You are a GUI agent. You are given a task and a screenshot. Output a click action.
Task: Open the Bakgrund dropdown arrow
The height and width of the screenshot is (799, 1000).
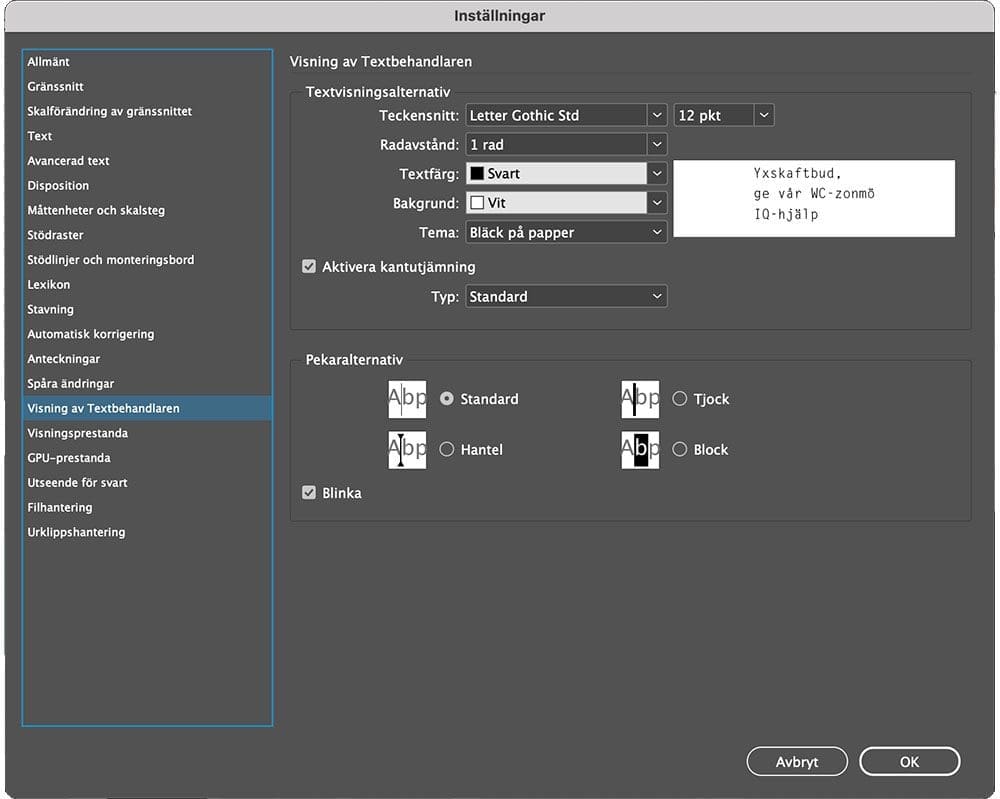point(657,203)
